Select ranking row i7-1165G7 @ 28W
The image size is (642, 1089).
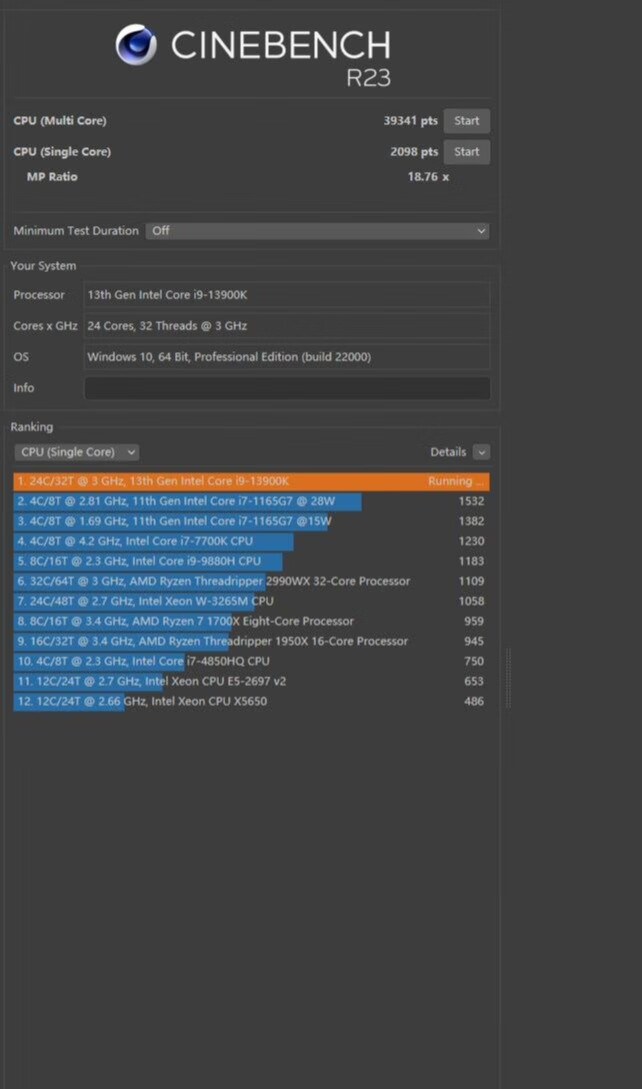(252, 501)
